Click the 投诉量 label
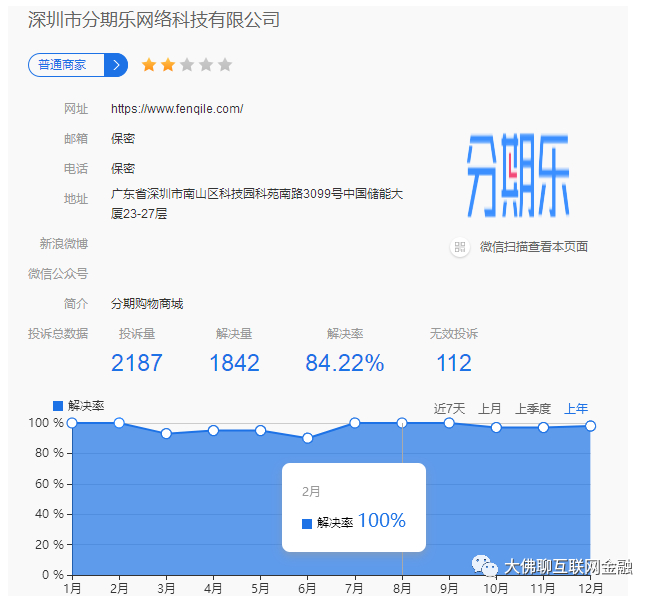 click(x=137, y=334)
